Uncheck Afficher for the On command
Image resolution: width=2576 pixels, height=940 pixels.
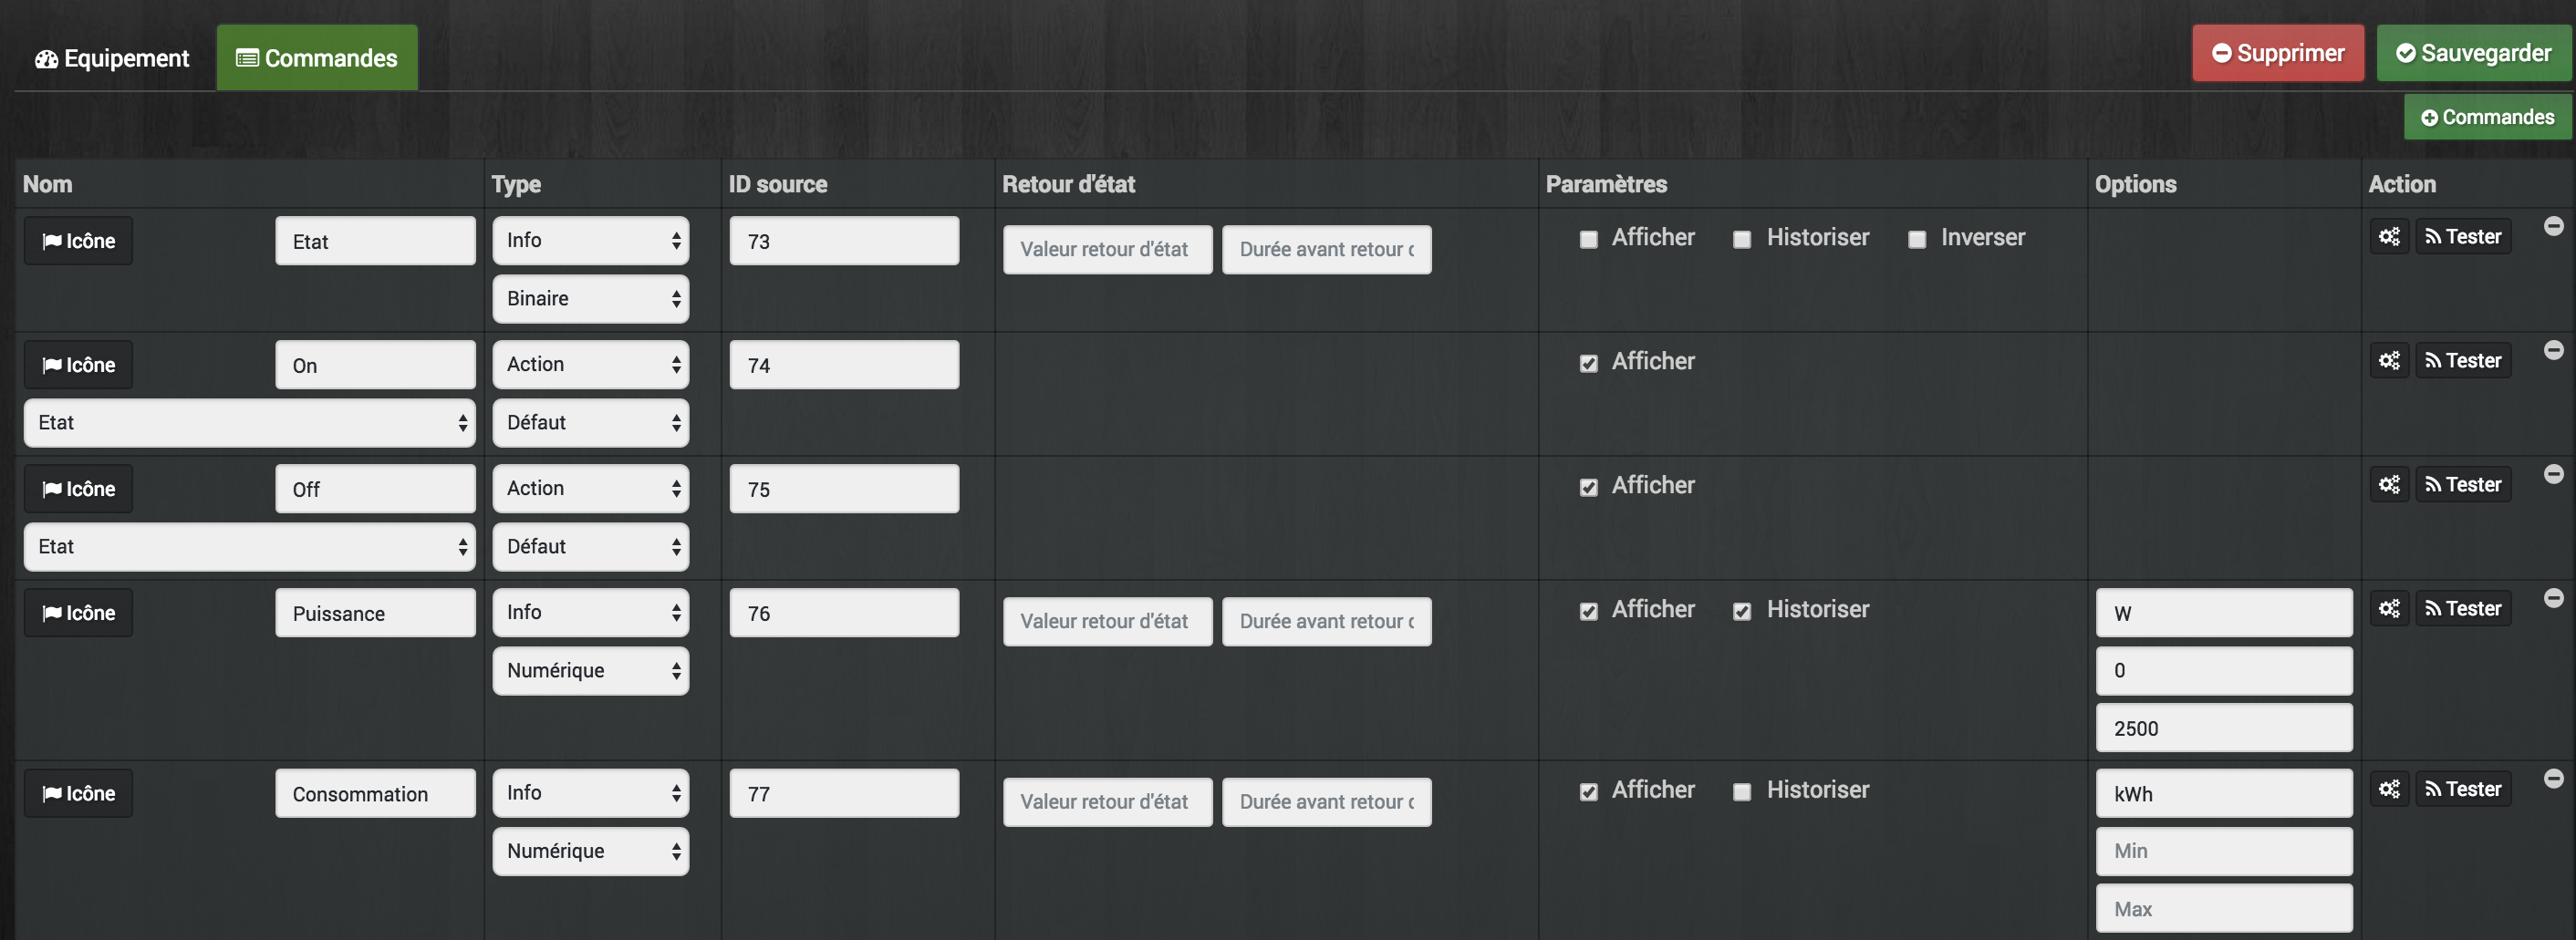pos(1589,364)
